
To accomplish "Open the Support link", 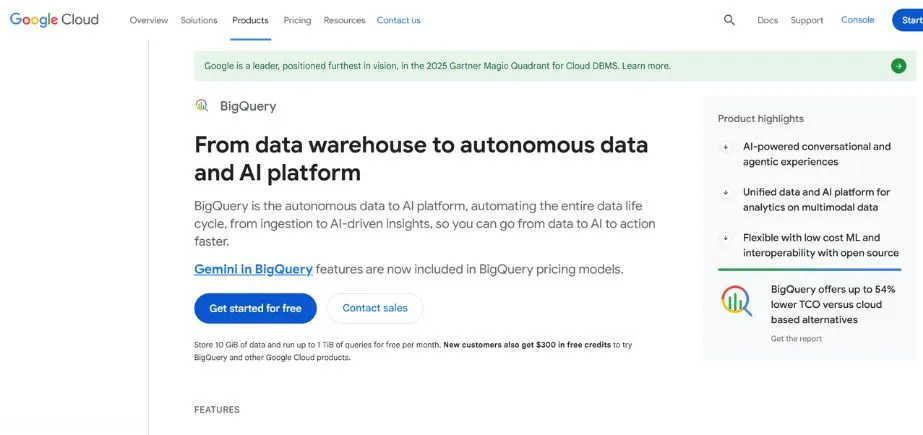I will pos(807,20).
